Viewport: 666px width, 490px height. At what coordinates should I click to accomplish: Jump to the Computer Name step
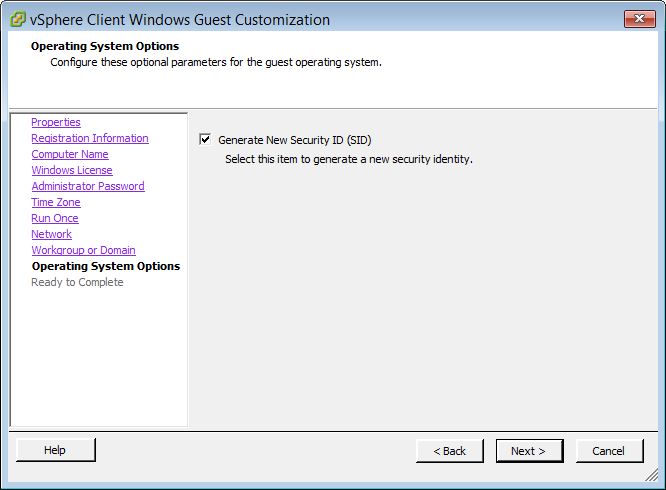[x=70, y=154]
